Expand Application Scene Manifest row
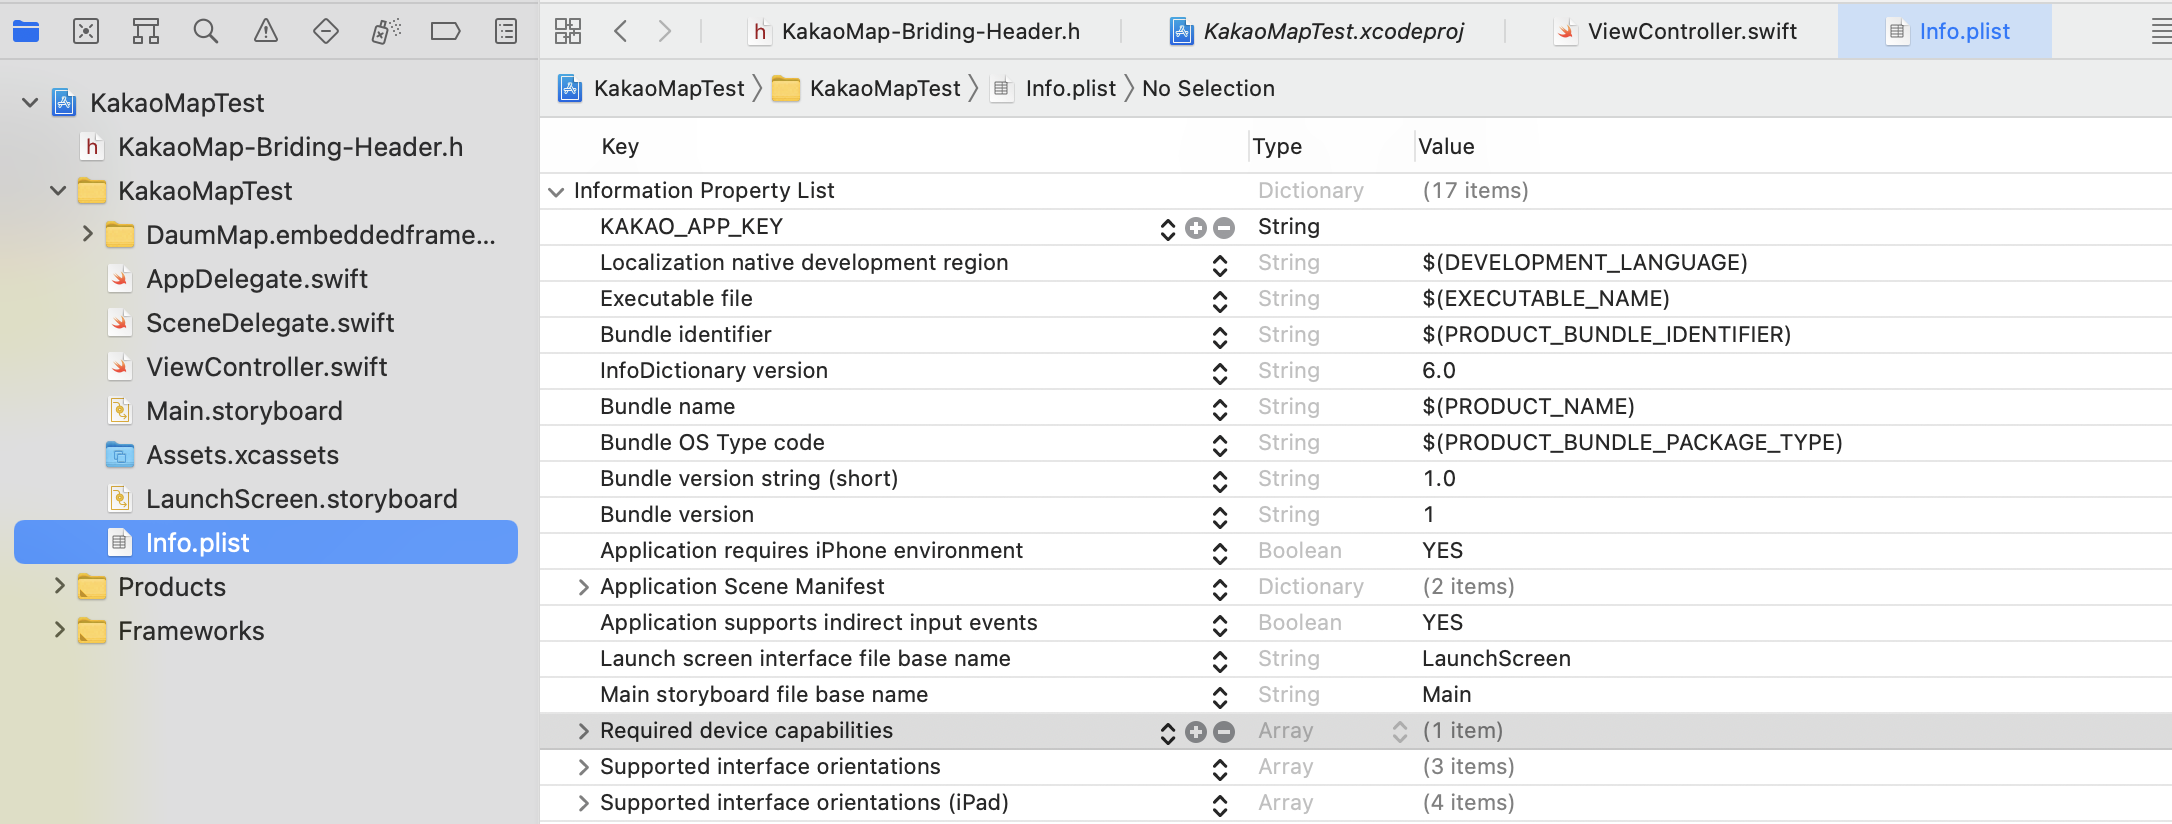This screenshot has width=2172, height=824. click(583, 587)
